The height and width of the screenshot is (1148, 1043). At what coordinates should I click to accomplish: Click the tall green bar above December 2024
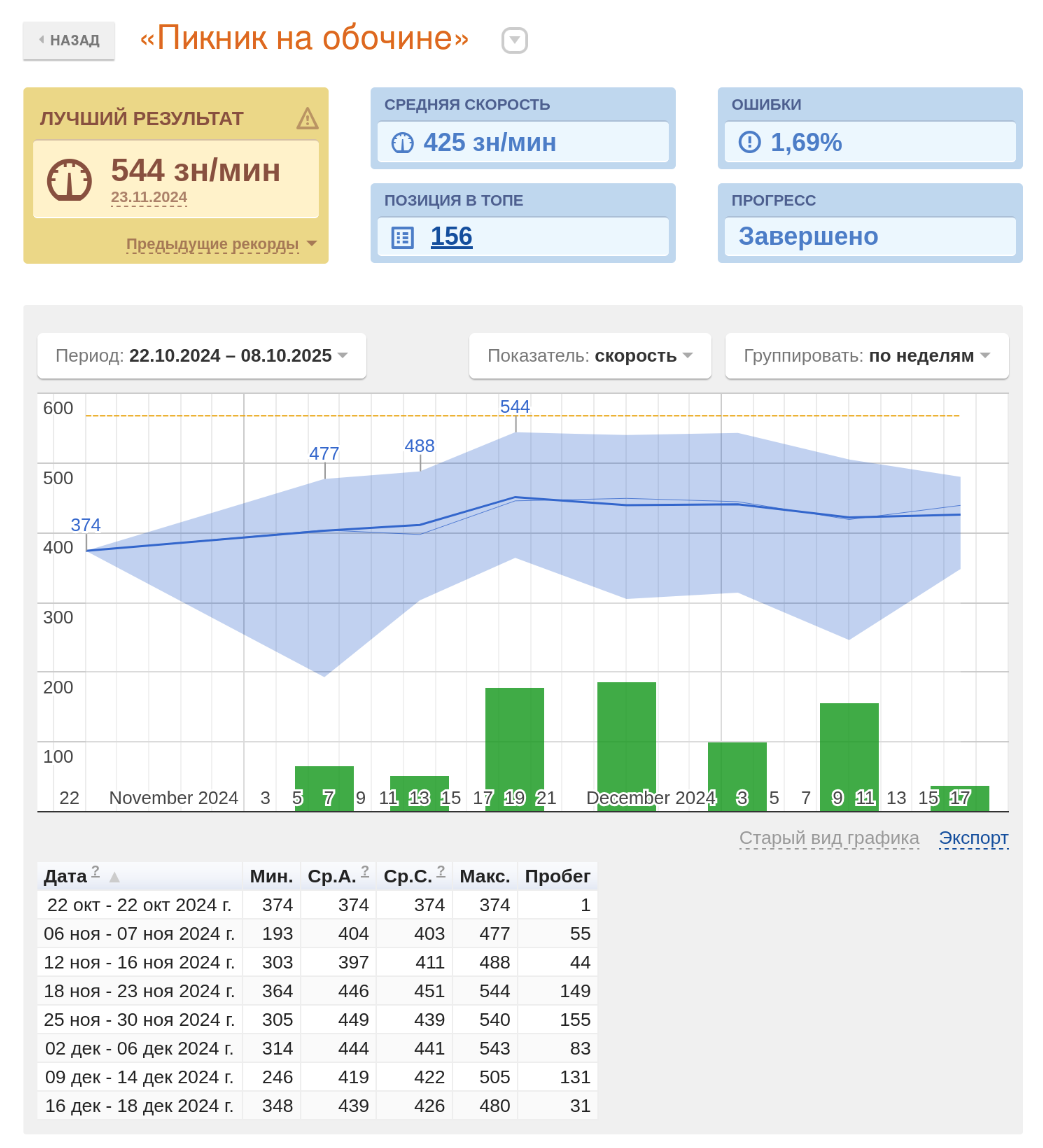(627, 747)
